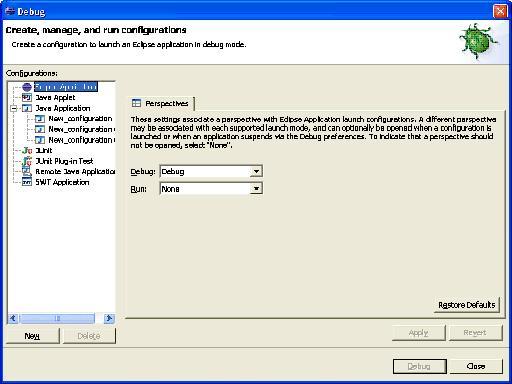Click the Java Applet icon
Screen dimensions: 512x384
(27, 98)
